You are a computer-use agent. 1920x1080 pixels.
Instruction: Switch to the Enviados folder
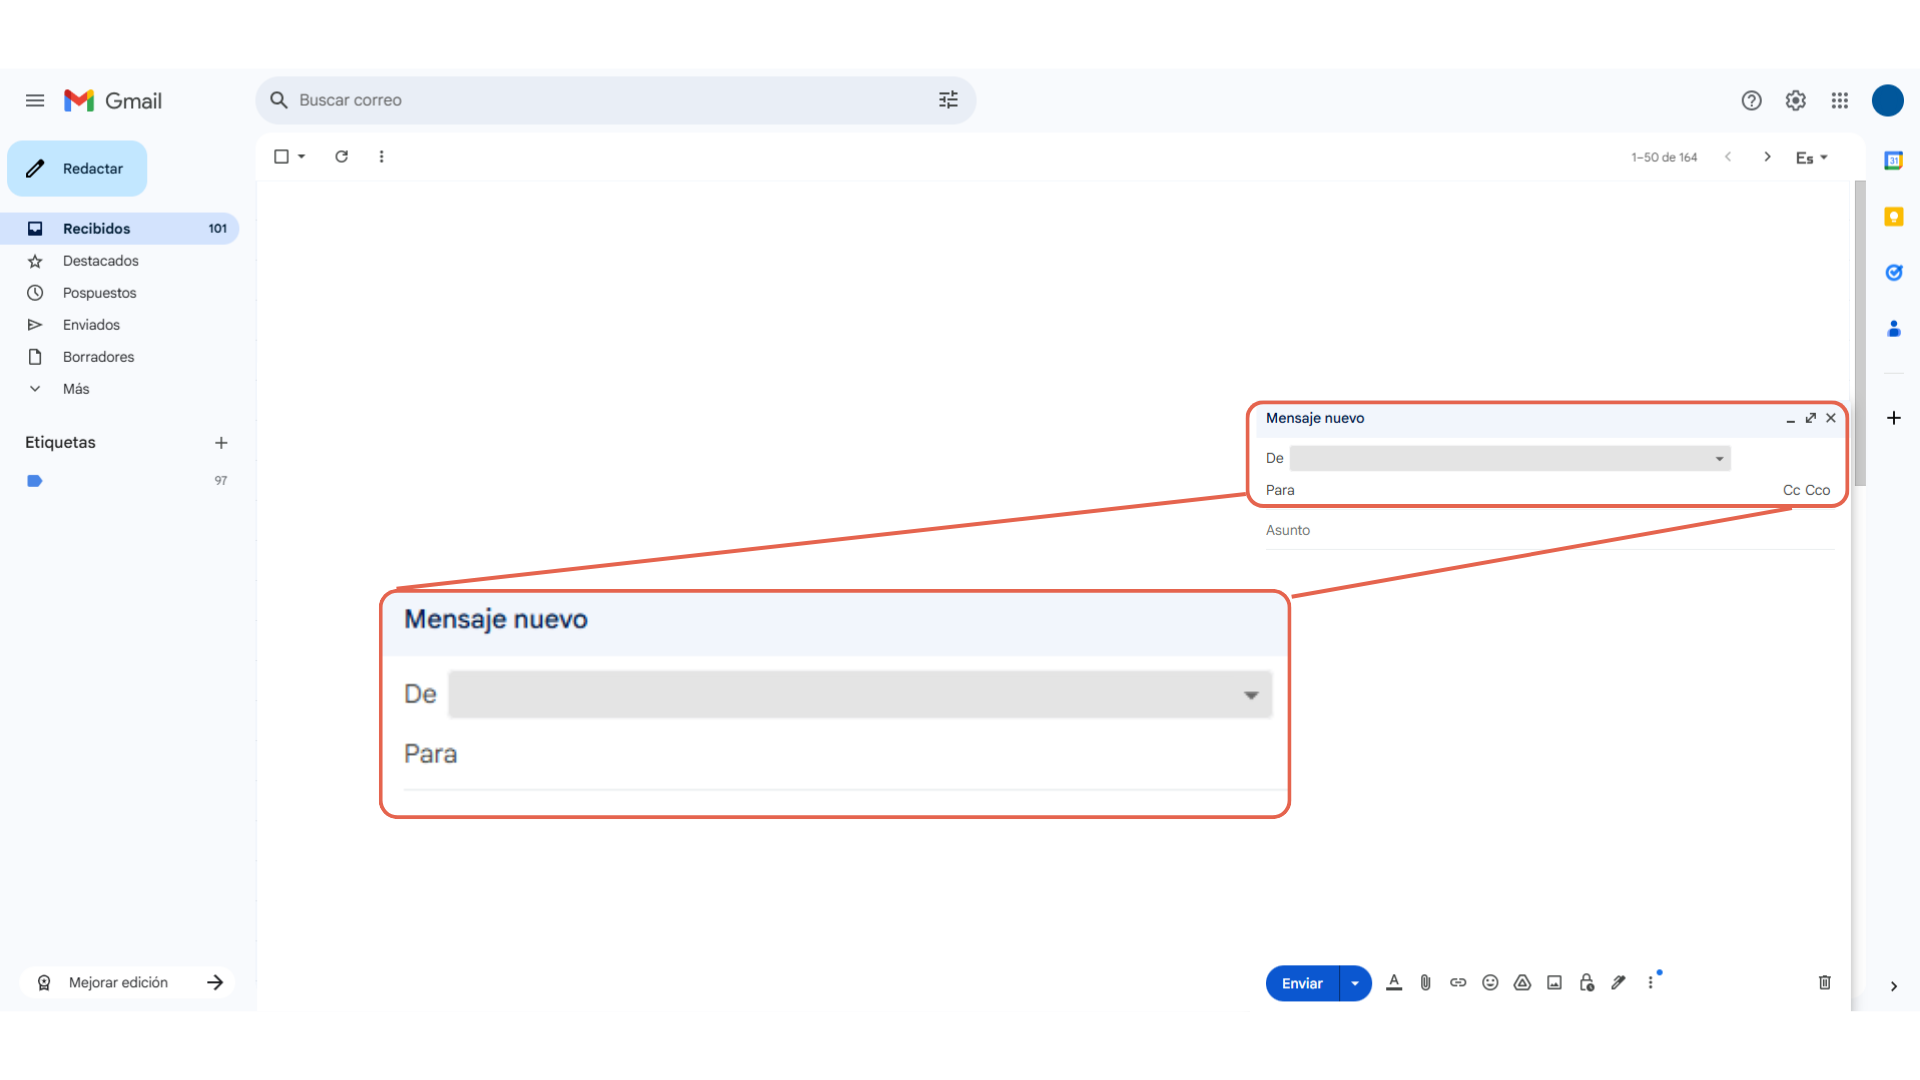pyautogui.click(x=91, y=324)
